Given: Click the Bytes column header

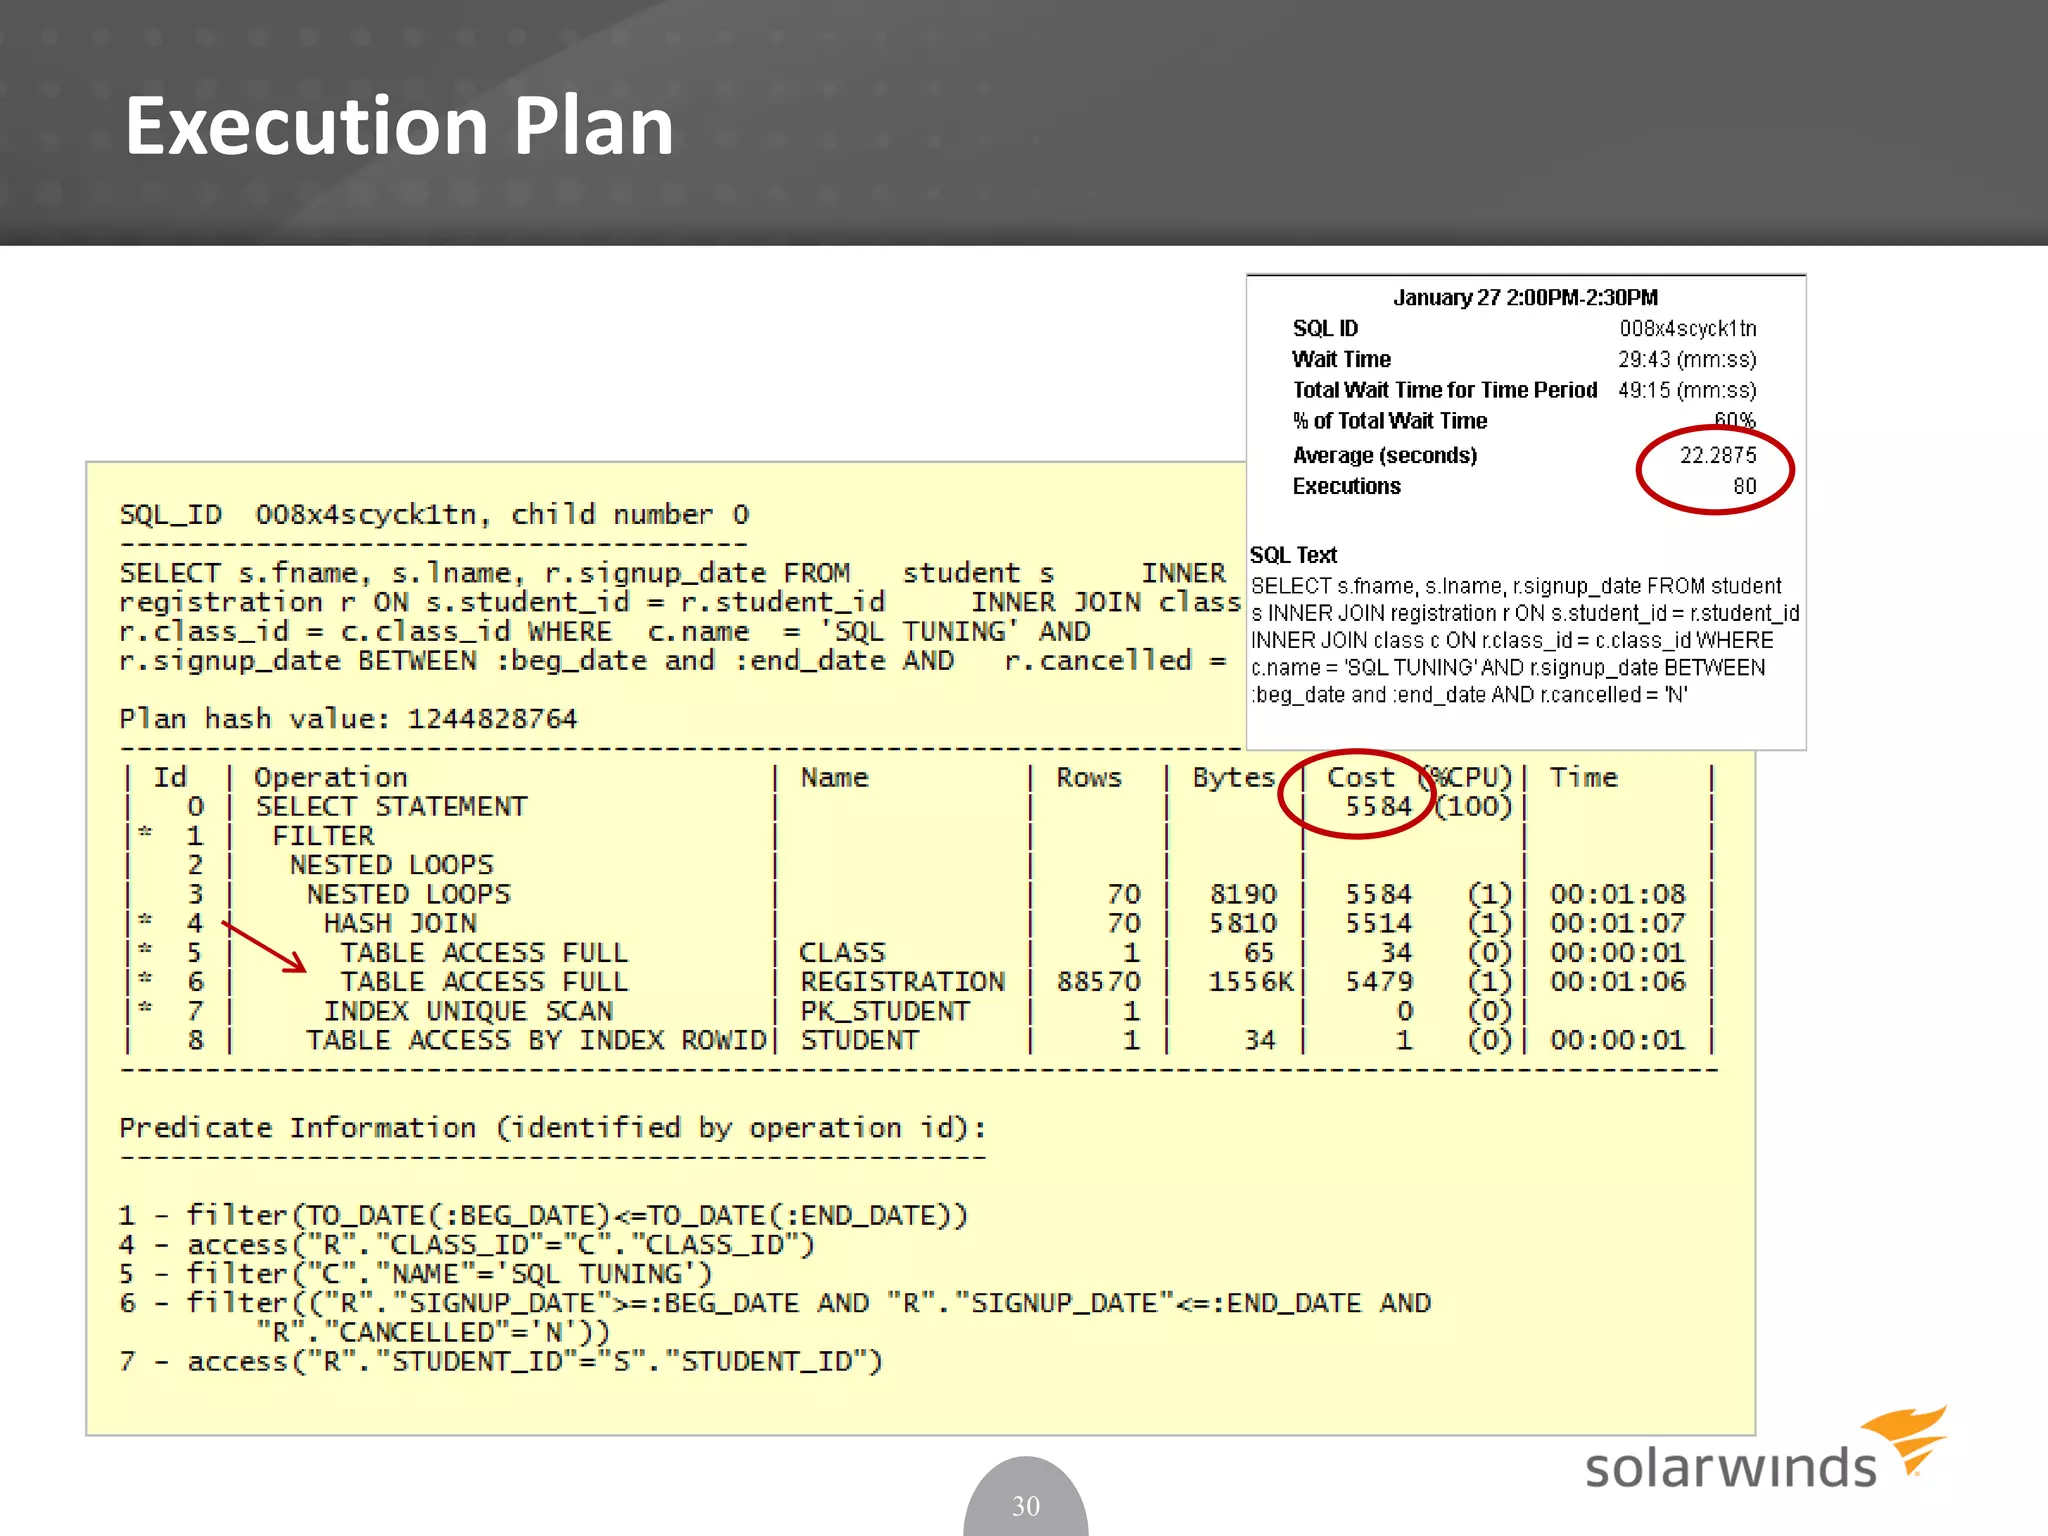Looking at the screenshot, I should pyautogui.click(x=1234, y=777).
